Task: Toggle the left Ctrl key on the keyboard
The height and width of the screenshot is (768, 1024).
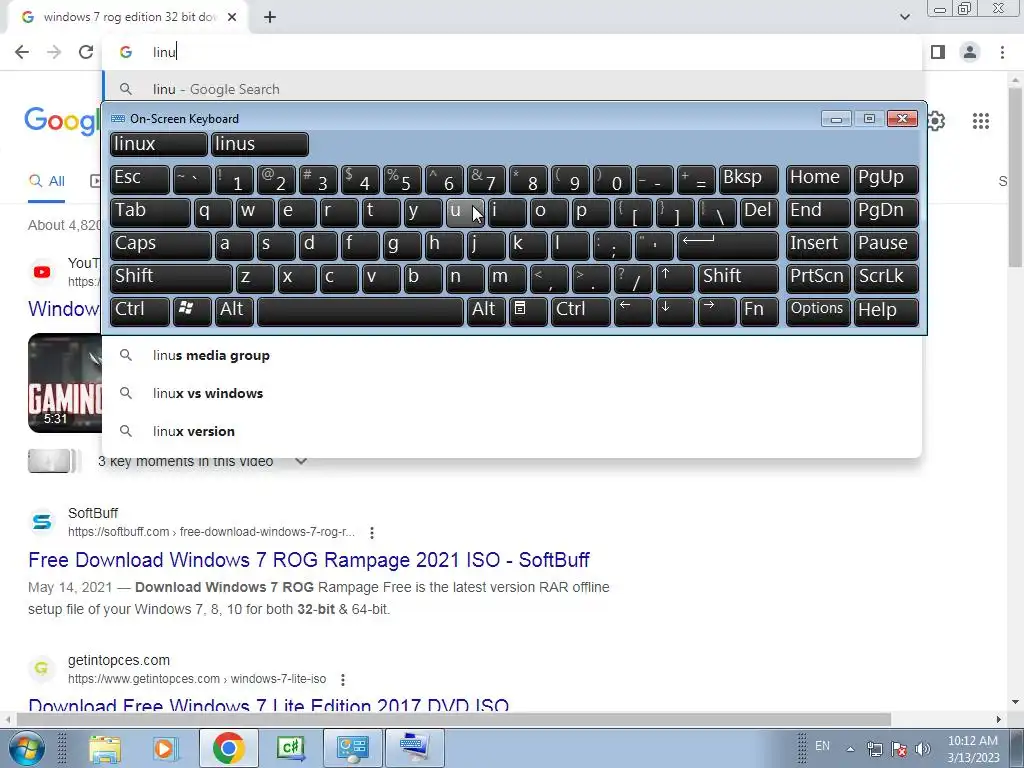Action: click(x=140, y=312)
